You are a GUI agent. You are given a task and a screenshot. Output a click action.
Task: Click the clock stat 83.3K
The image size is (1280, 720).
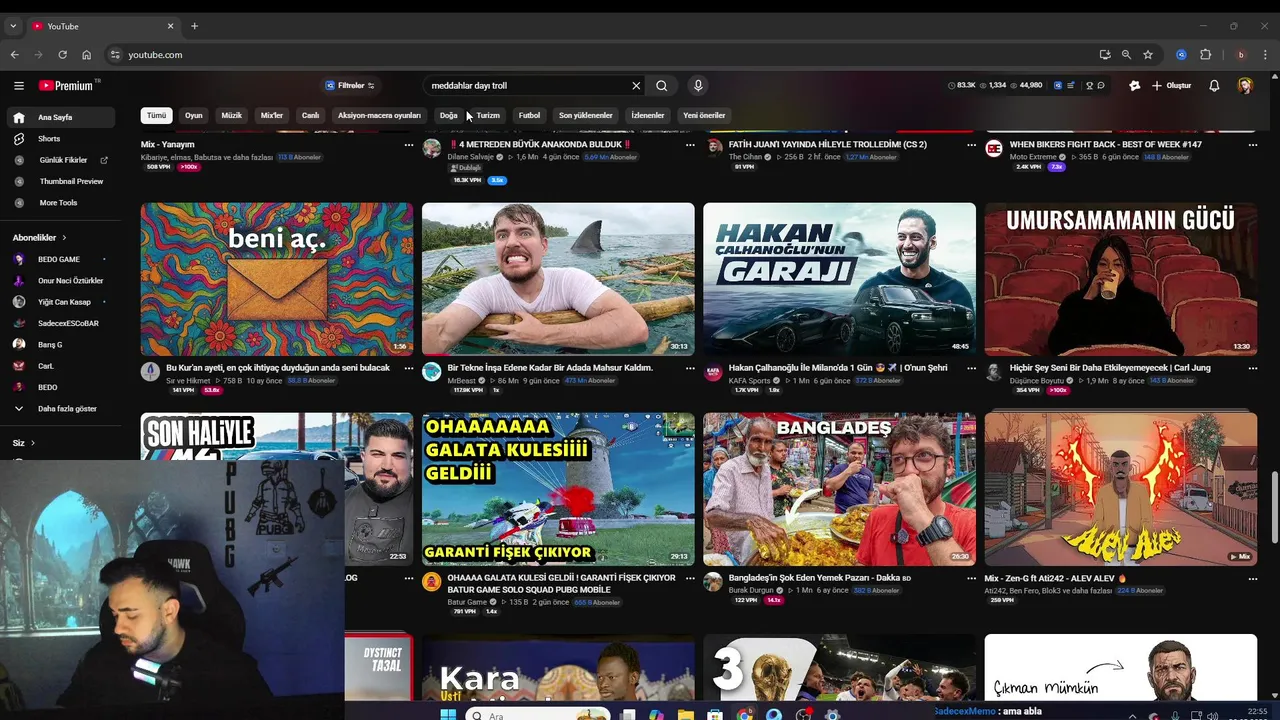(x=962, y=86)
